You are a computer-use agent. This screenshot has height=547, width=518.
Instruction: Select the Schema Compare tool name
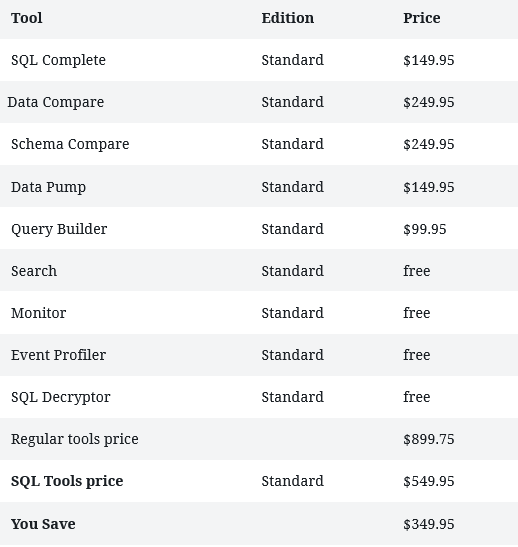(70, 144)
